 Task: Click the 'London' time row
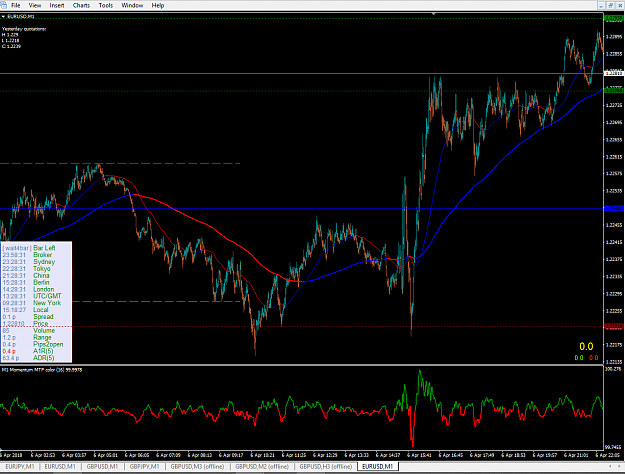(28, 289)
